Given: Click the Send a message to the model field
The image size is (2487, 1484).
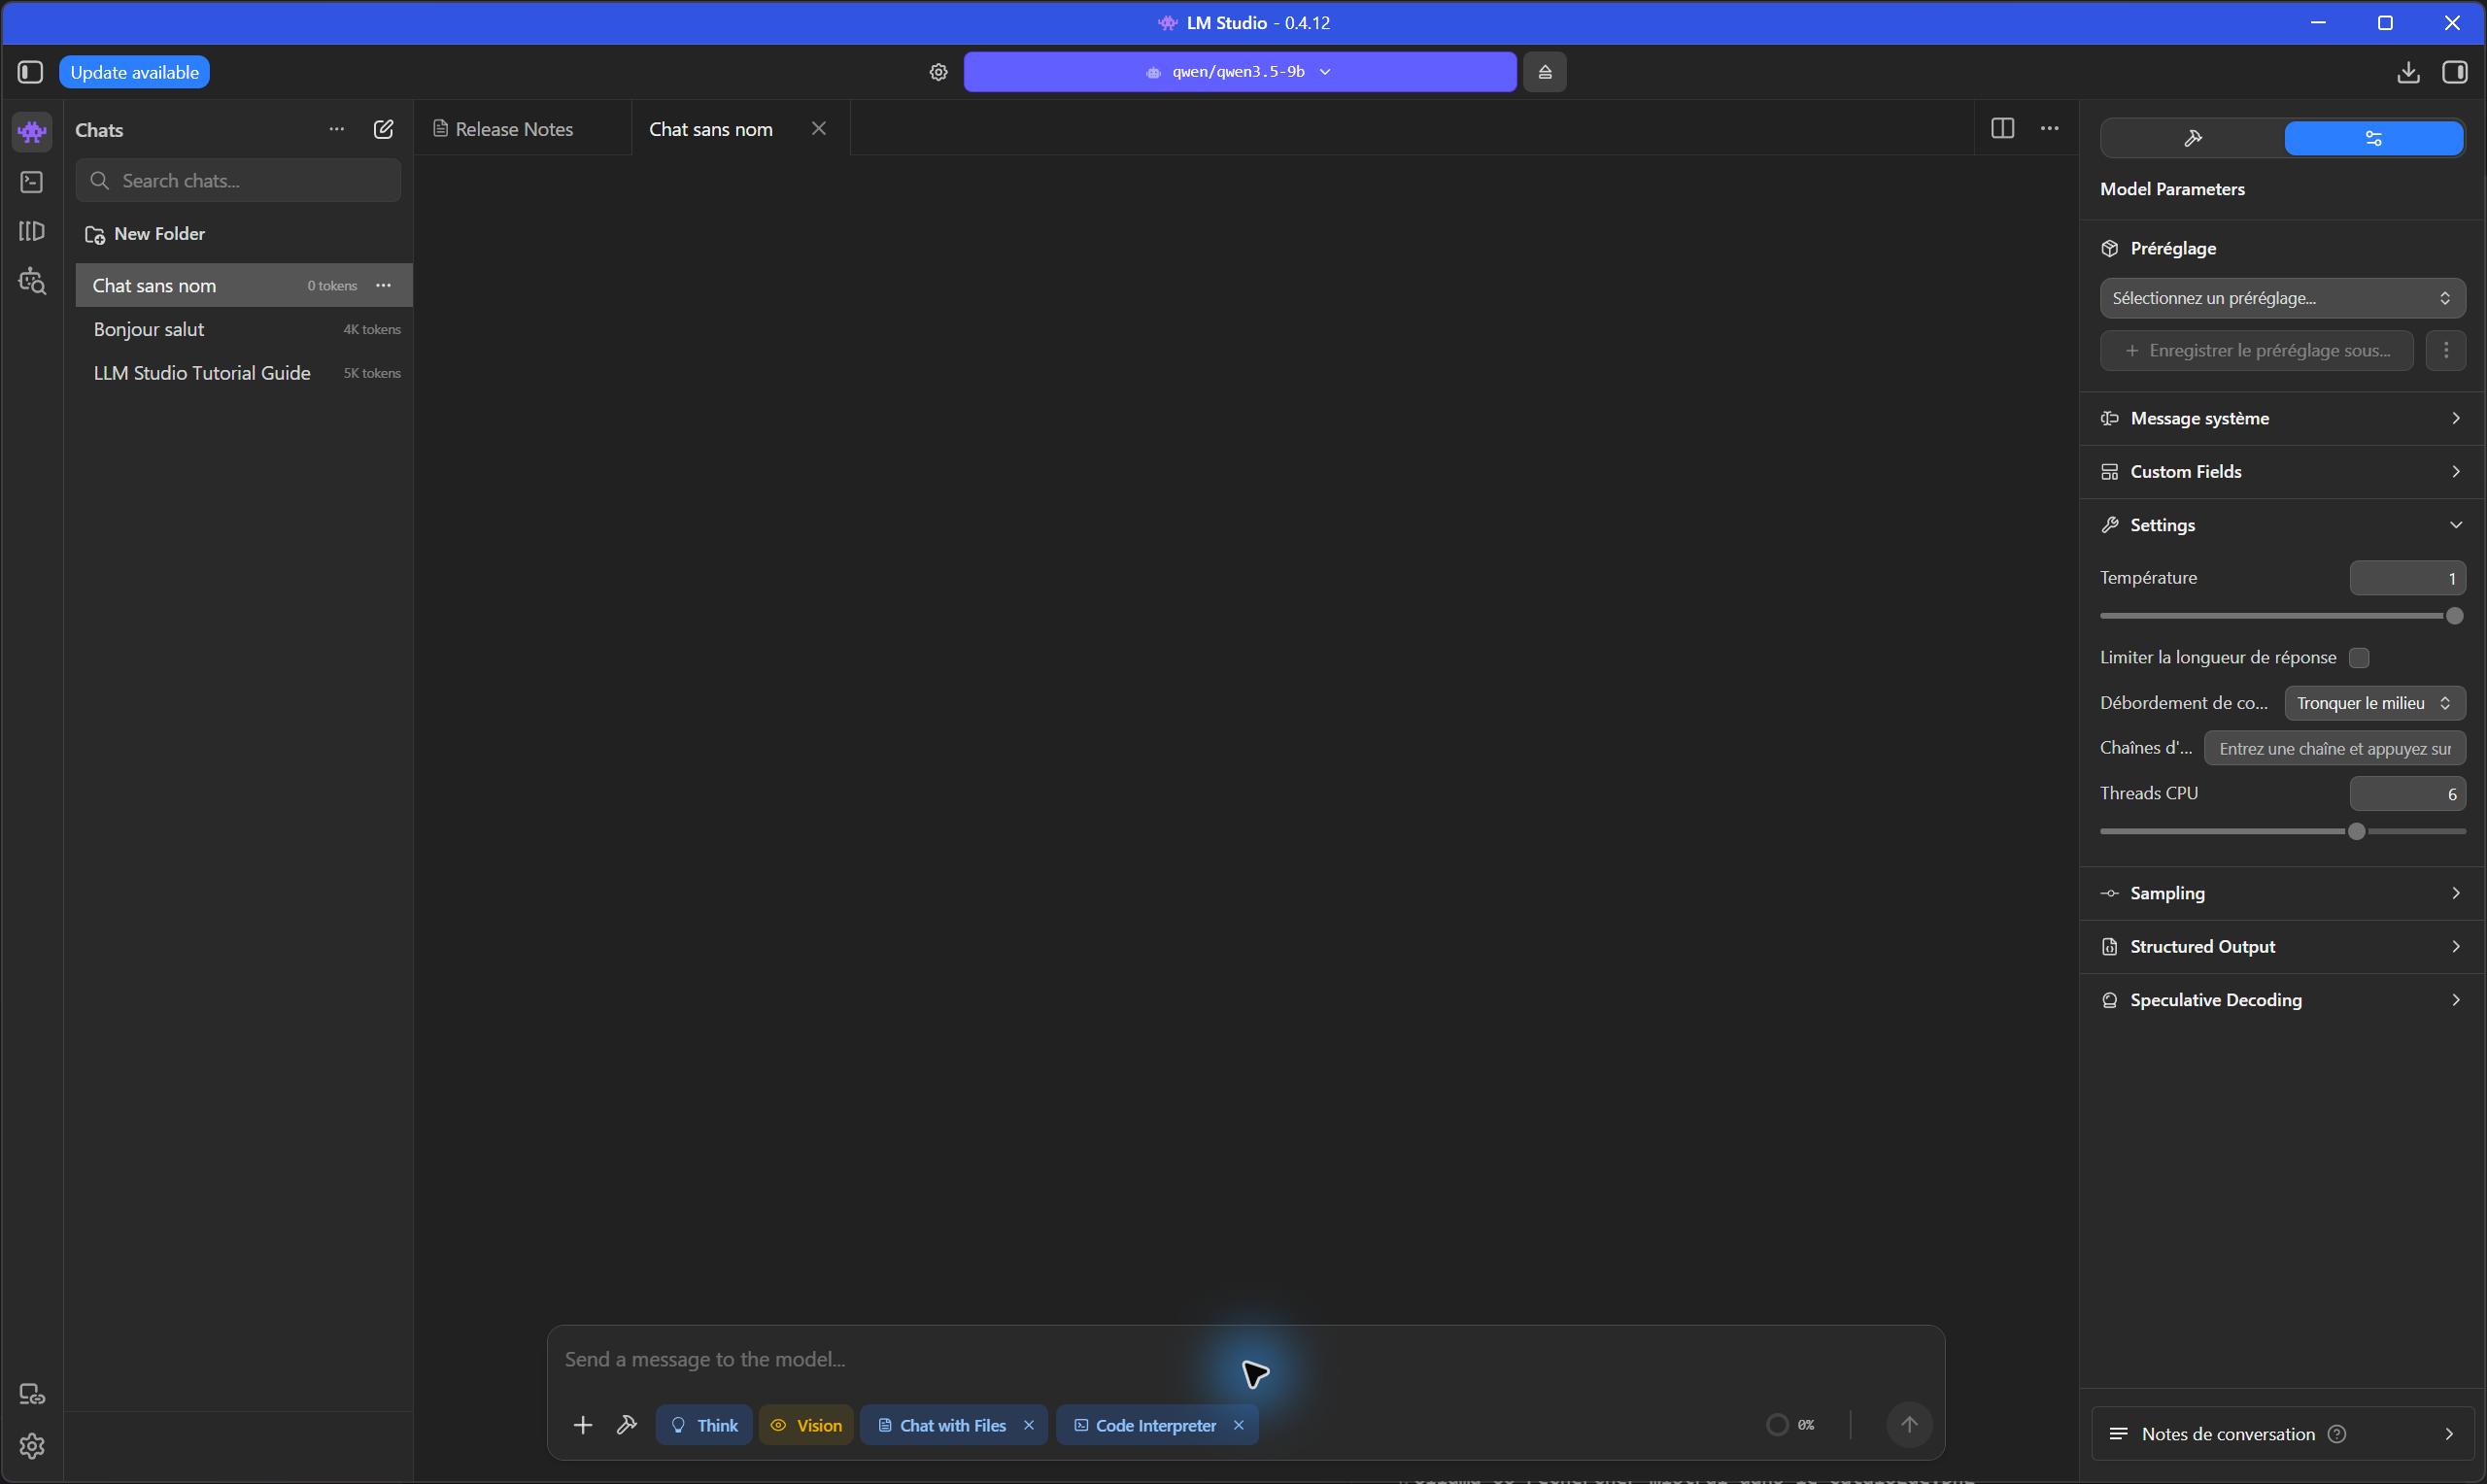Looking at the screenshot, I should 1245,1359.
